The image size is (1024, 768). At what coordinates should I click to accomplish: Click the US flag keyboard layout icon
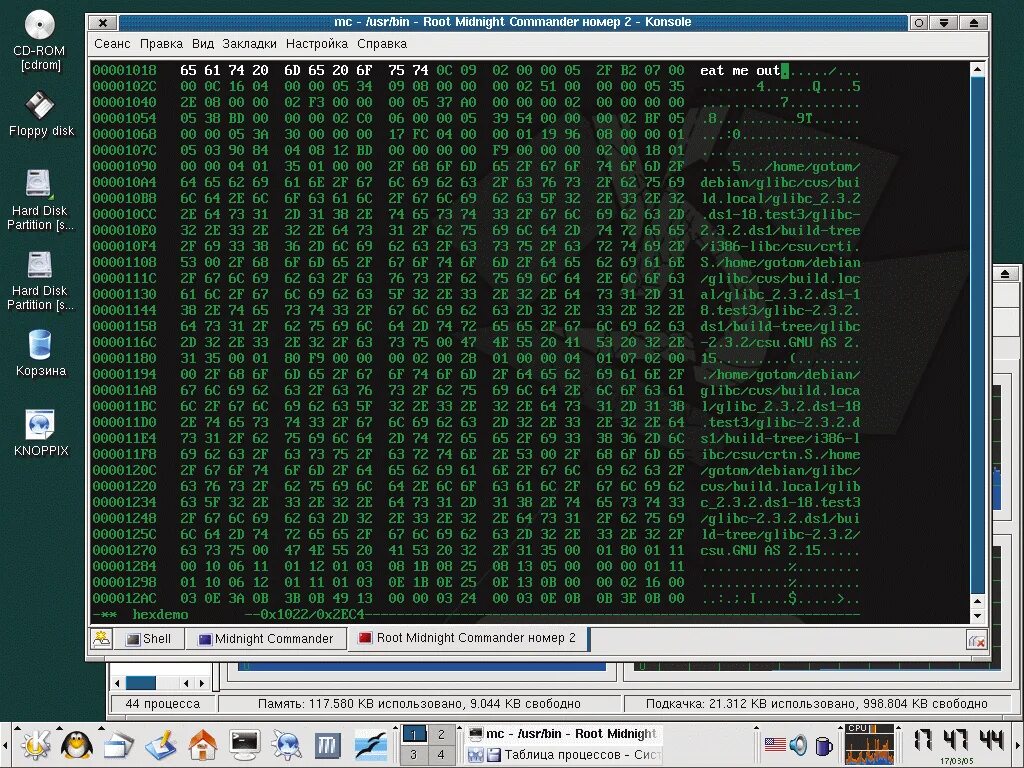[775, 744]
